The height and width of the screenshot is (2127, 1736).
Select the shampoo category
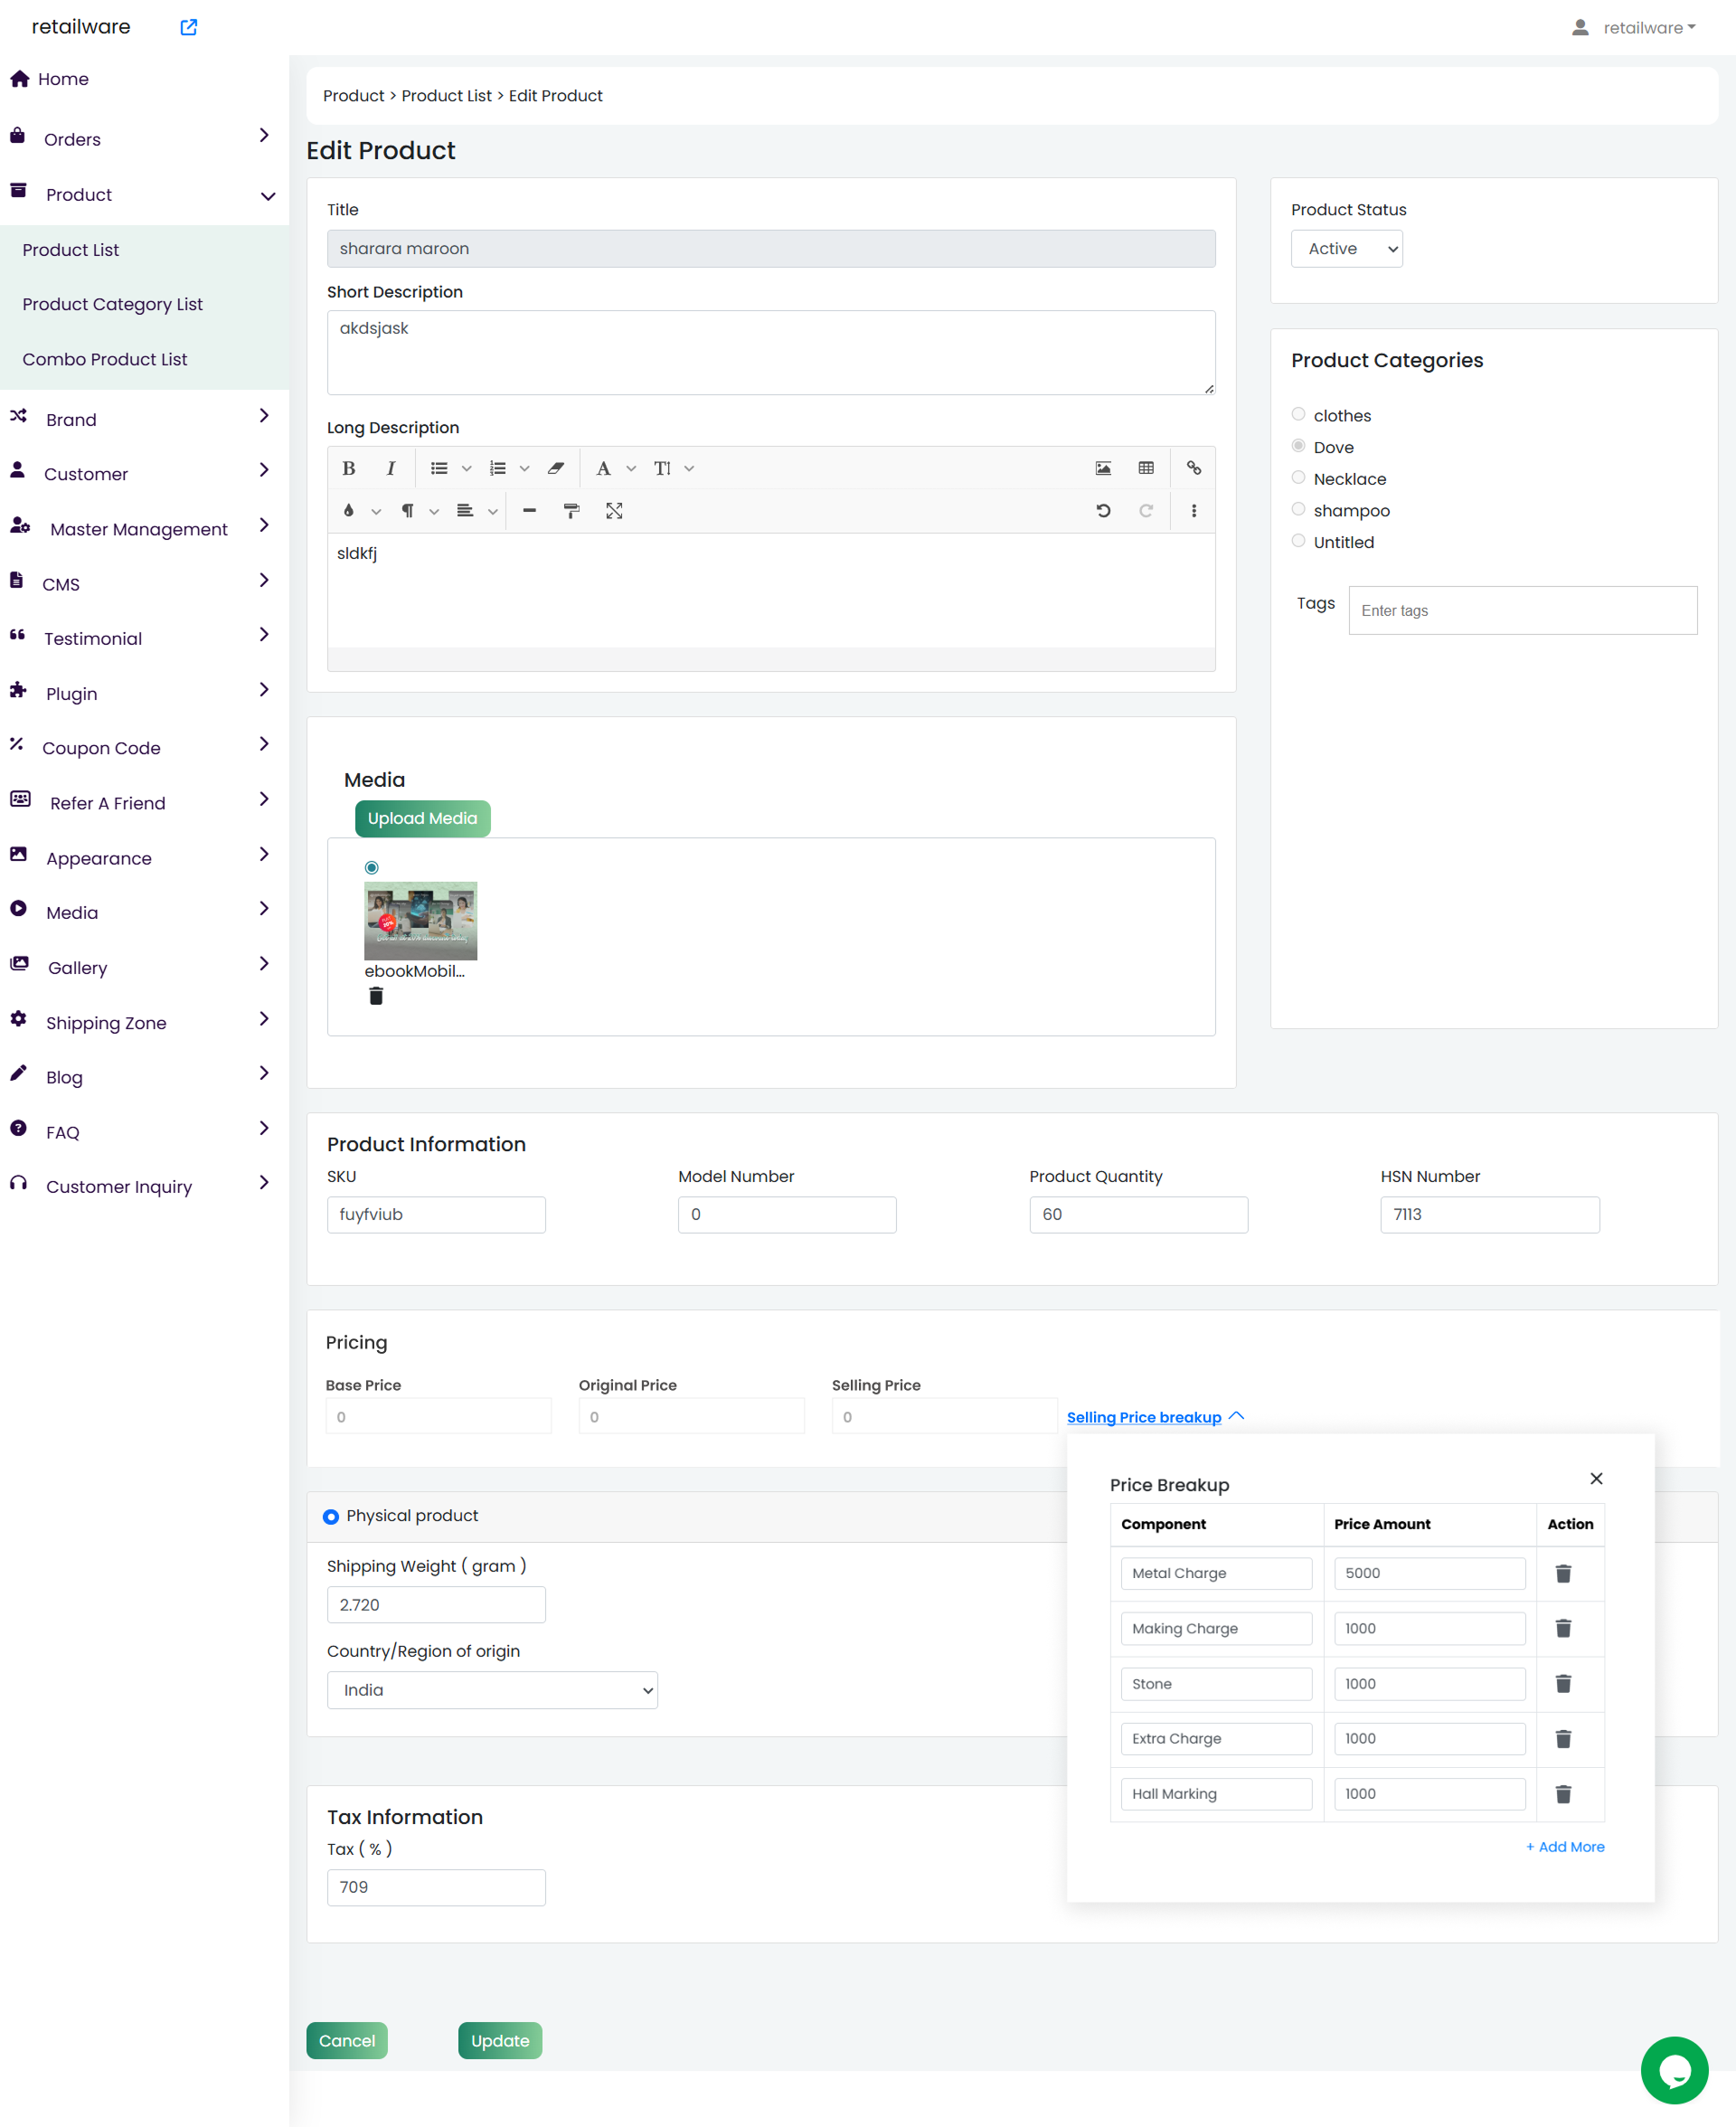point(1298,509)
